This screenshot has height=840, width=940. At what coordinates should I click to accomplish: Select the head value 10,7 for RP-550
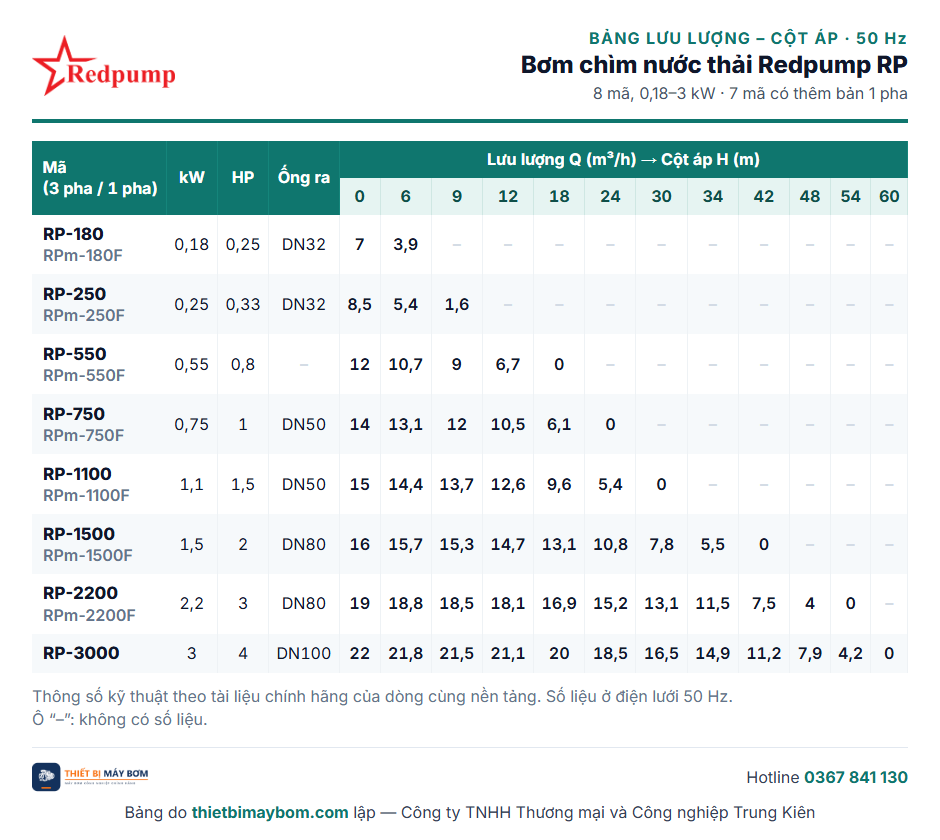point(406,365)
